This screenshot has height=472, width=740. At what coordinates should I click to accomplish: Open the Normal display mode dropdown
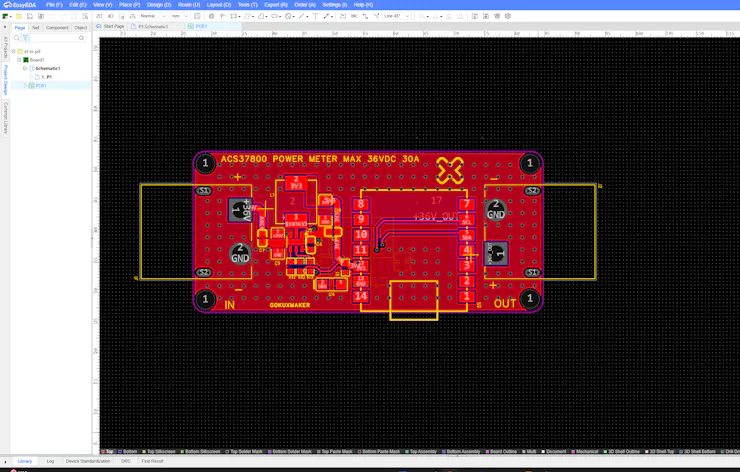click(153, 16)
